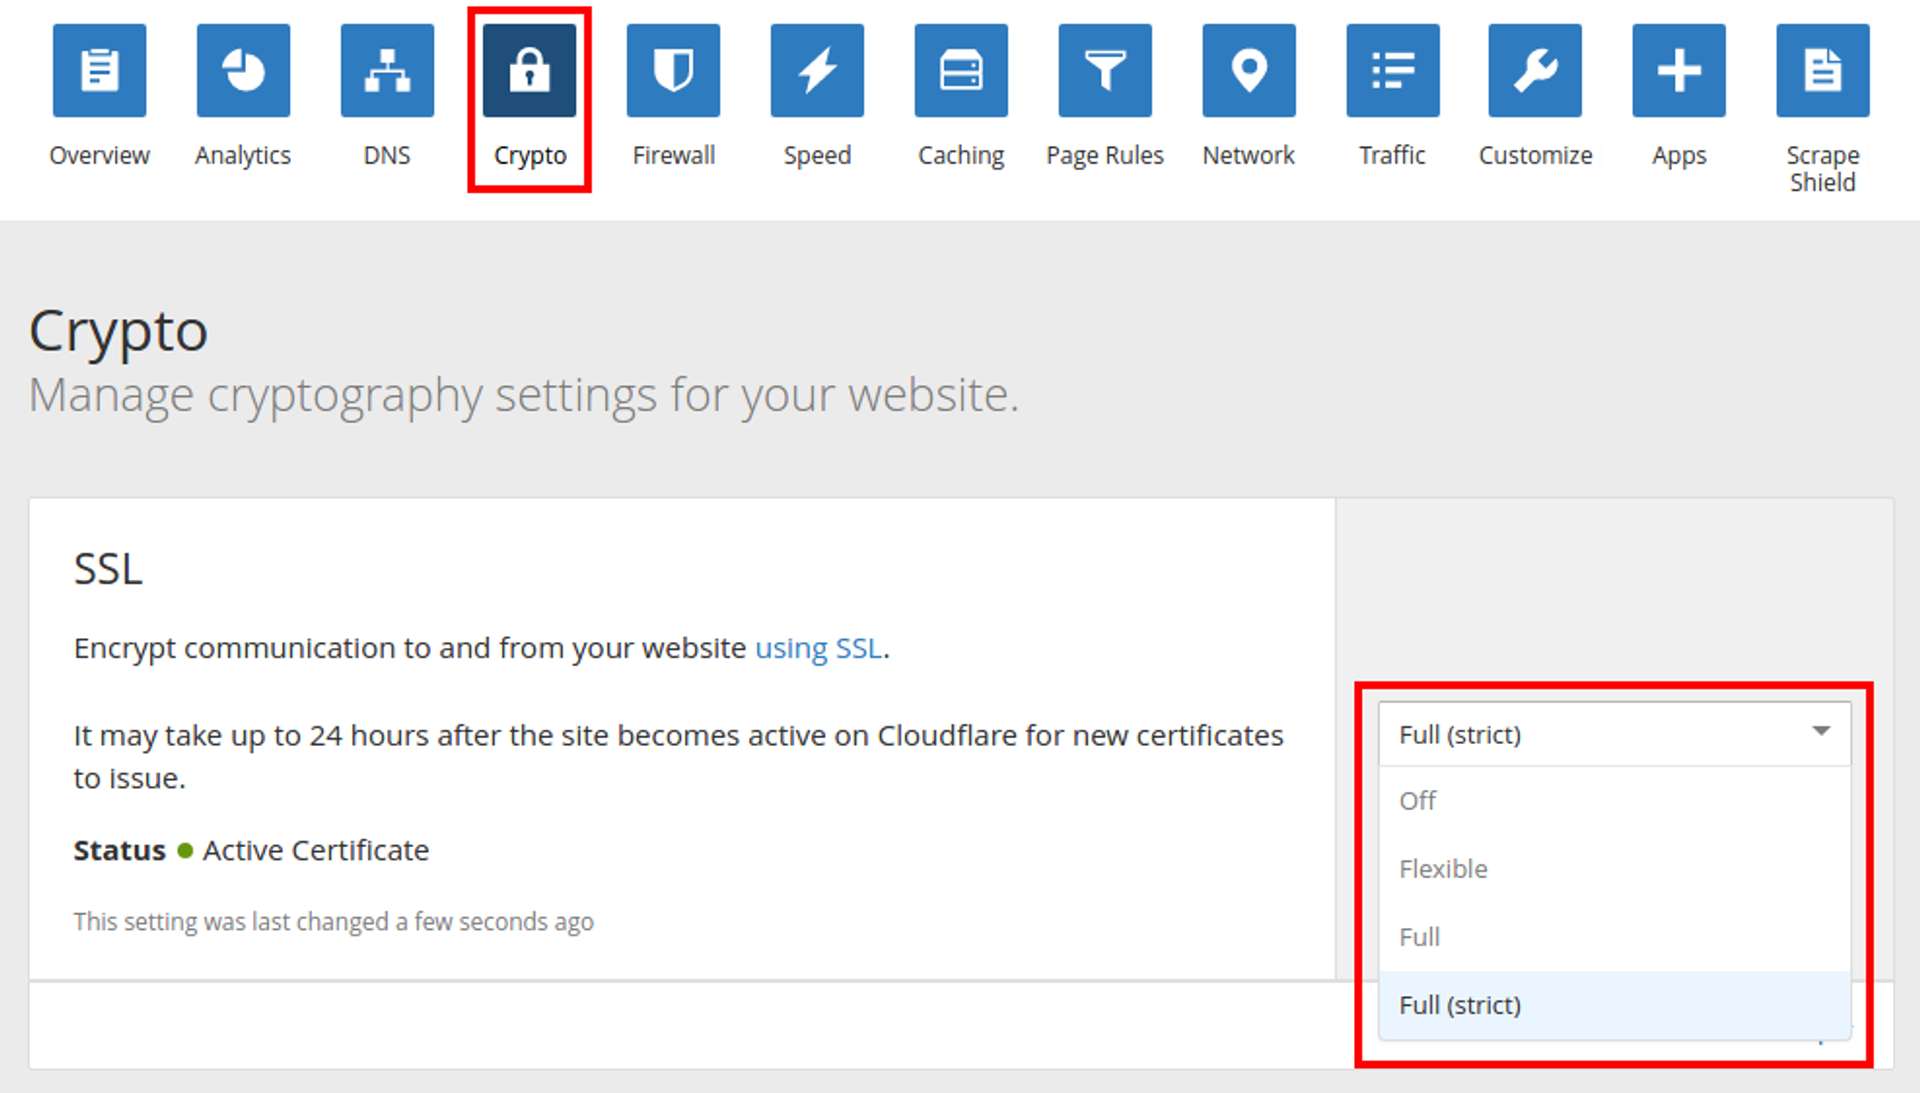Open the Page Rules funnel icon
This screenshot has height=1093, width=1920.
click(1105, 71)
